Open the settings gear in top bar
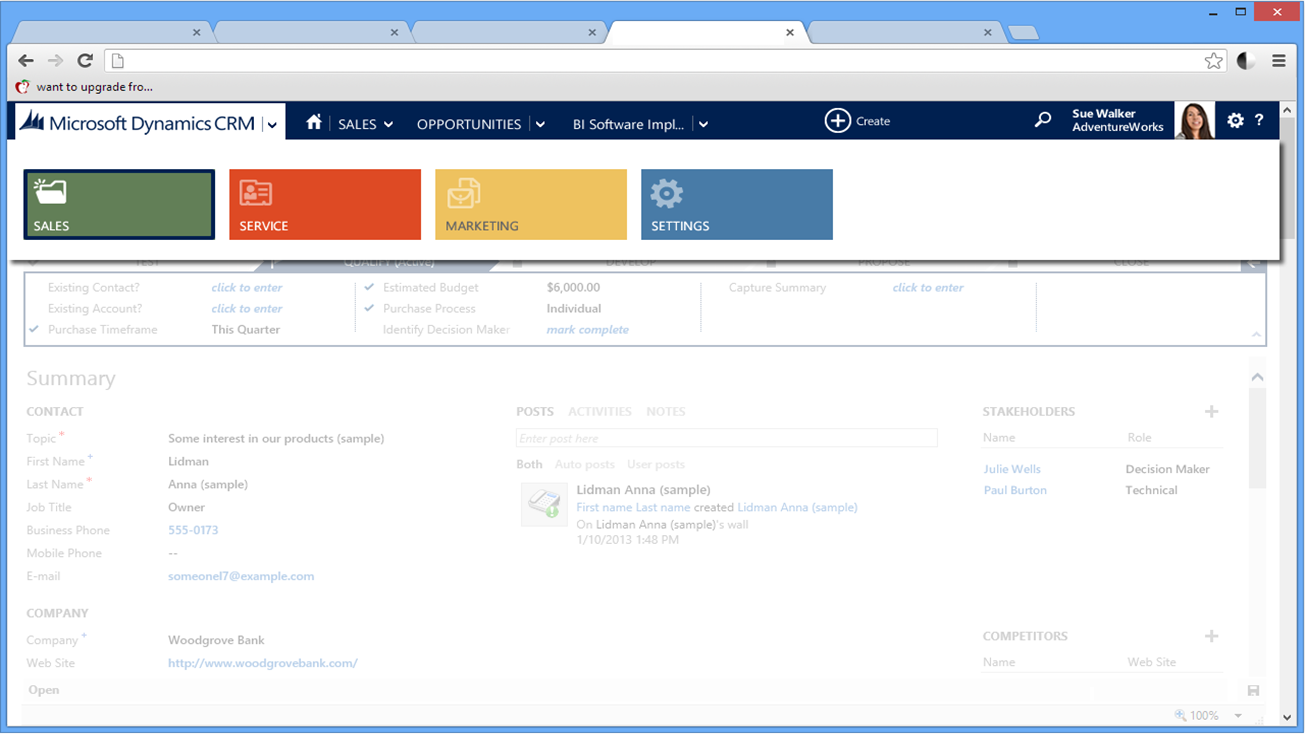The width and height of the screenshot is (1305, 734). coord(1236,120)
